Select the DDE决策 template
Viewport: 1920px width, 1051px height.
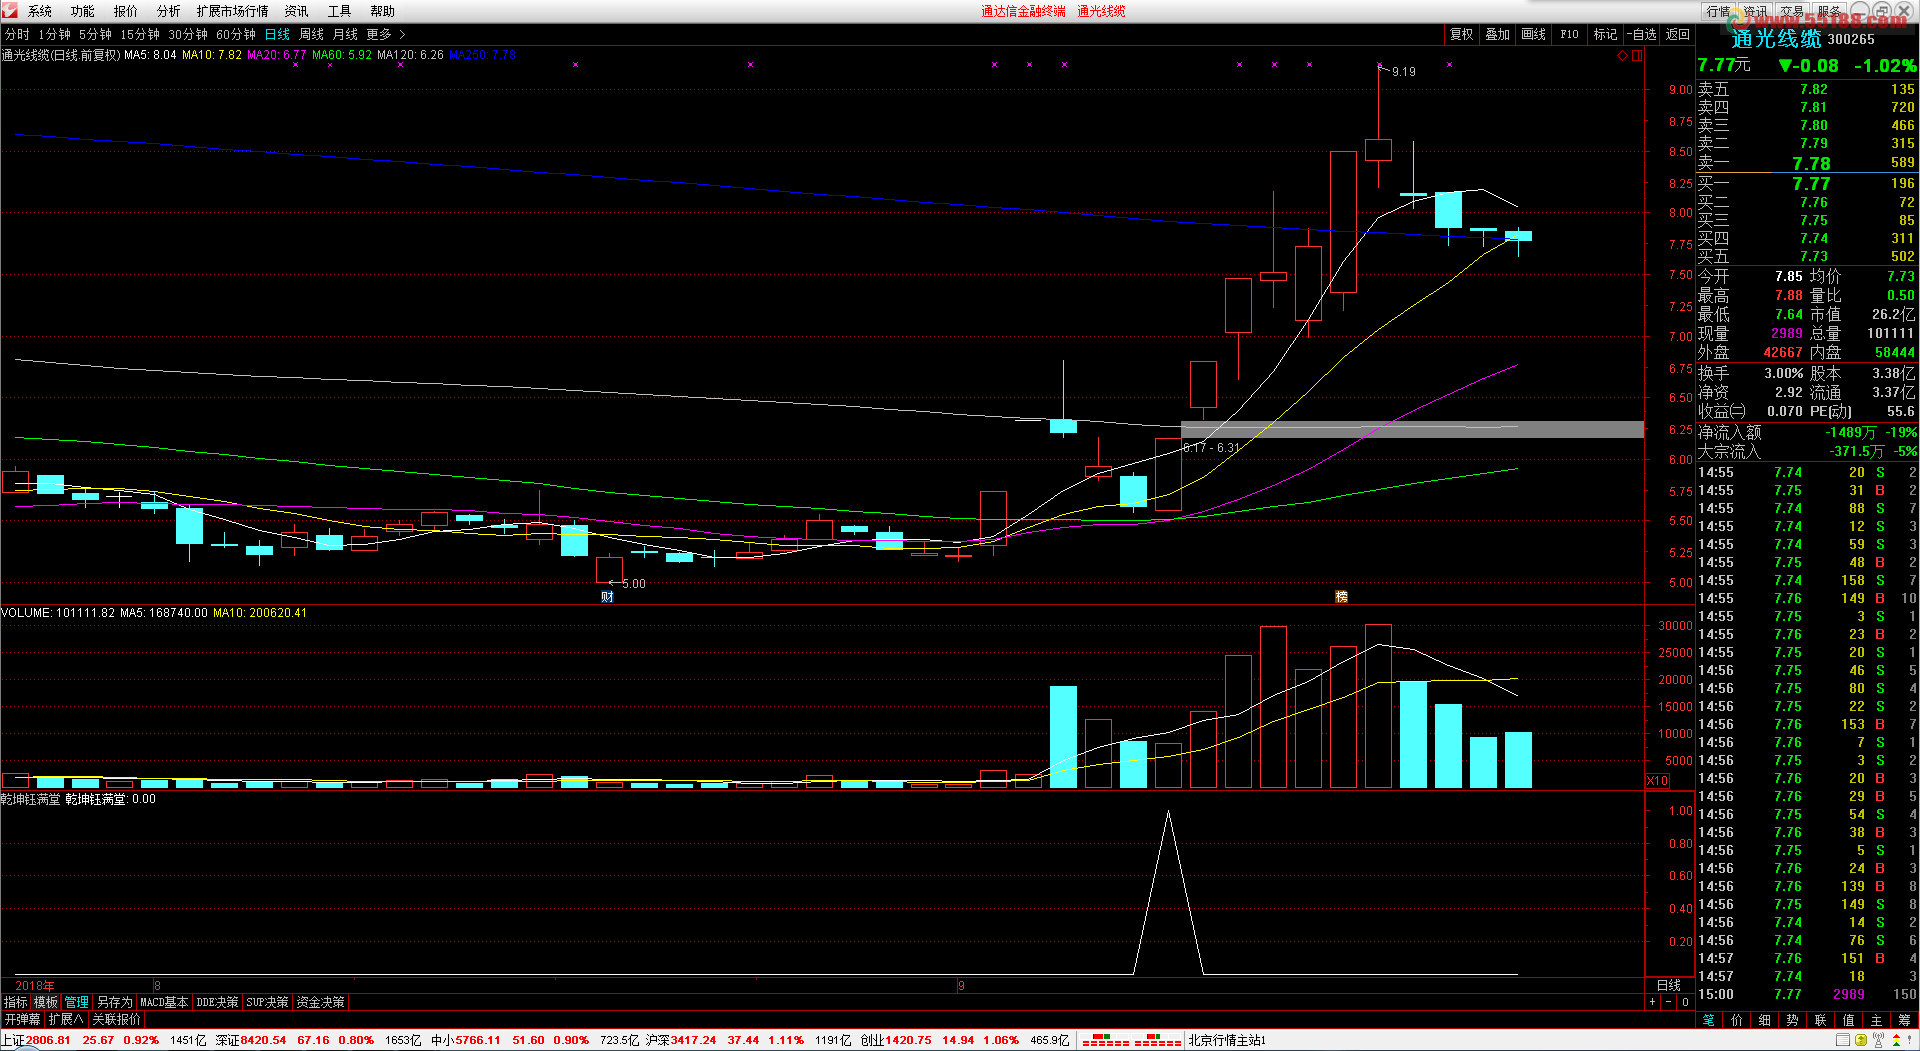click(x=217, y=1002)
